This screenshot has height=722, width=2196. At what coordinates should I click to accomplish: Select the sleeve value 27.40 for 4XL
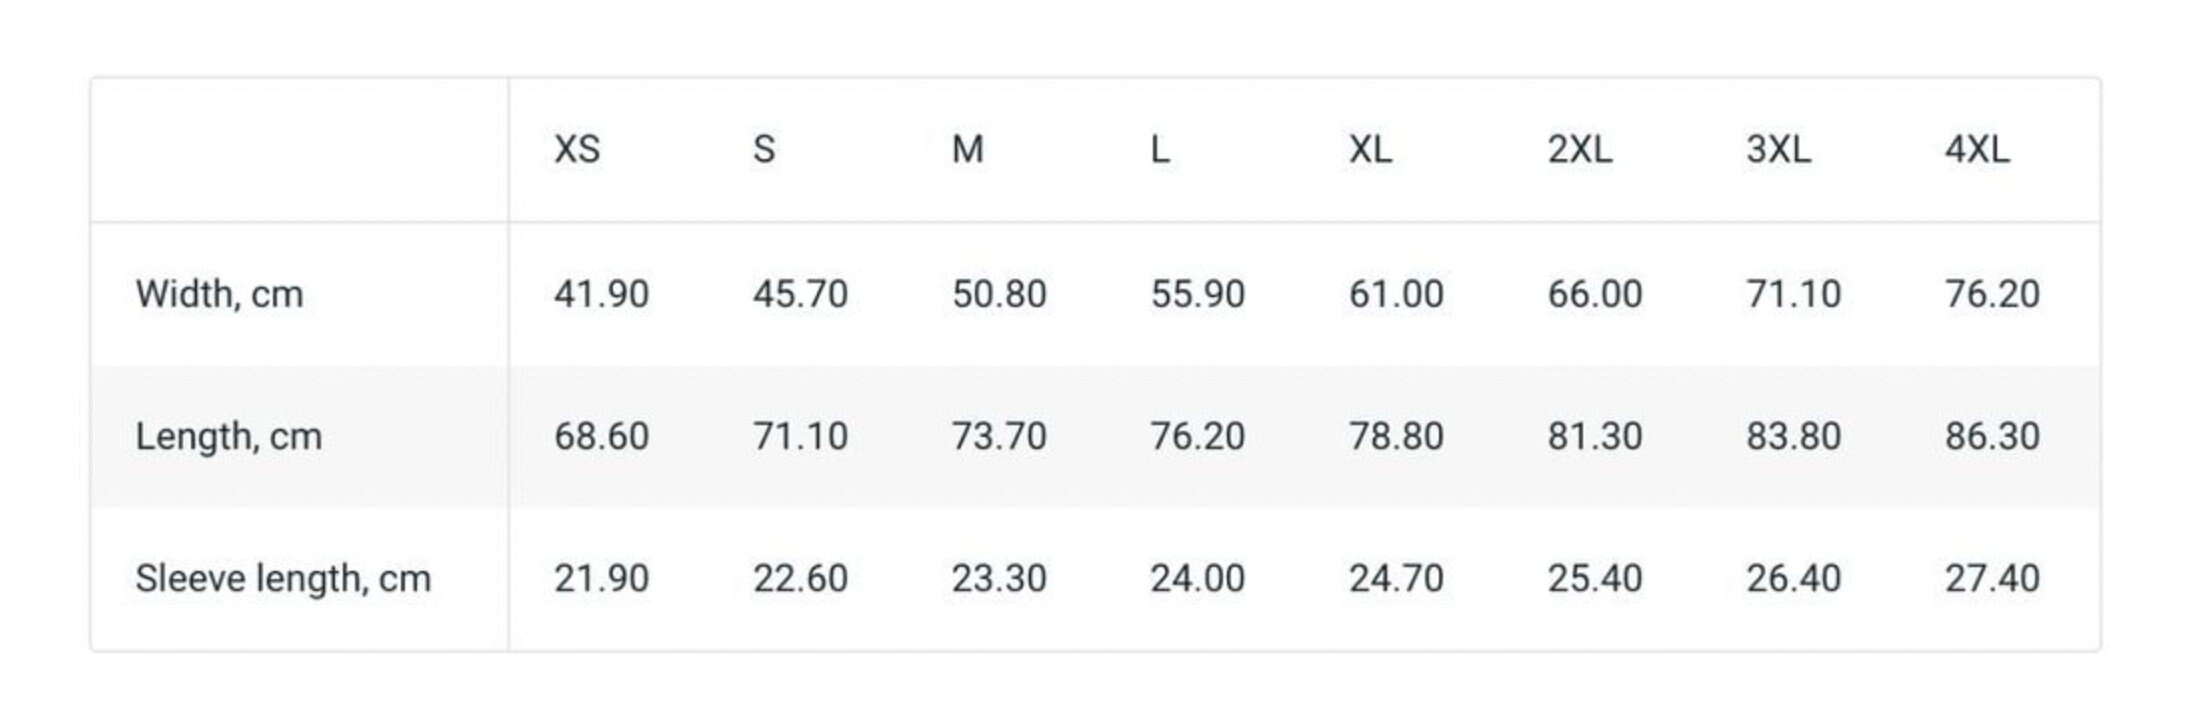1992,579
